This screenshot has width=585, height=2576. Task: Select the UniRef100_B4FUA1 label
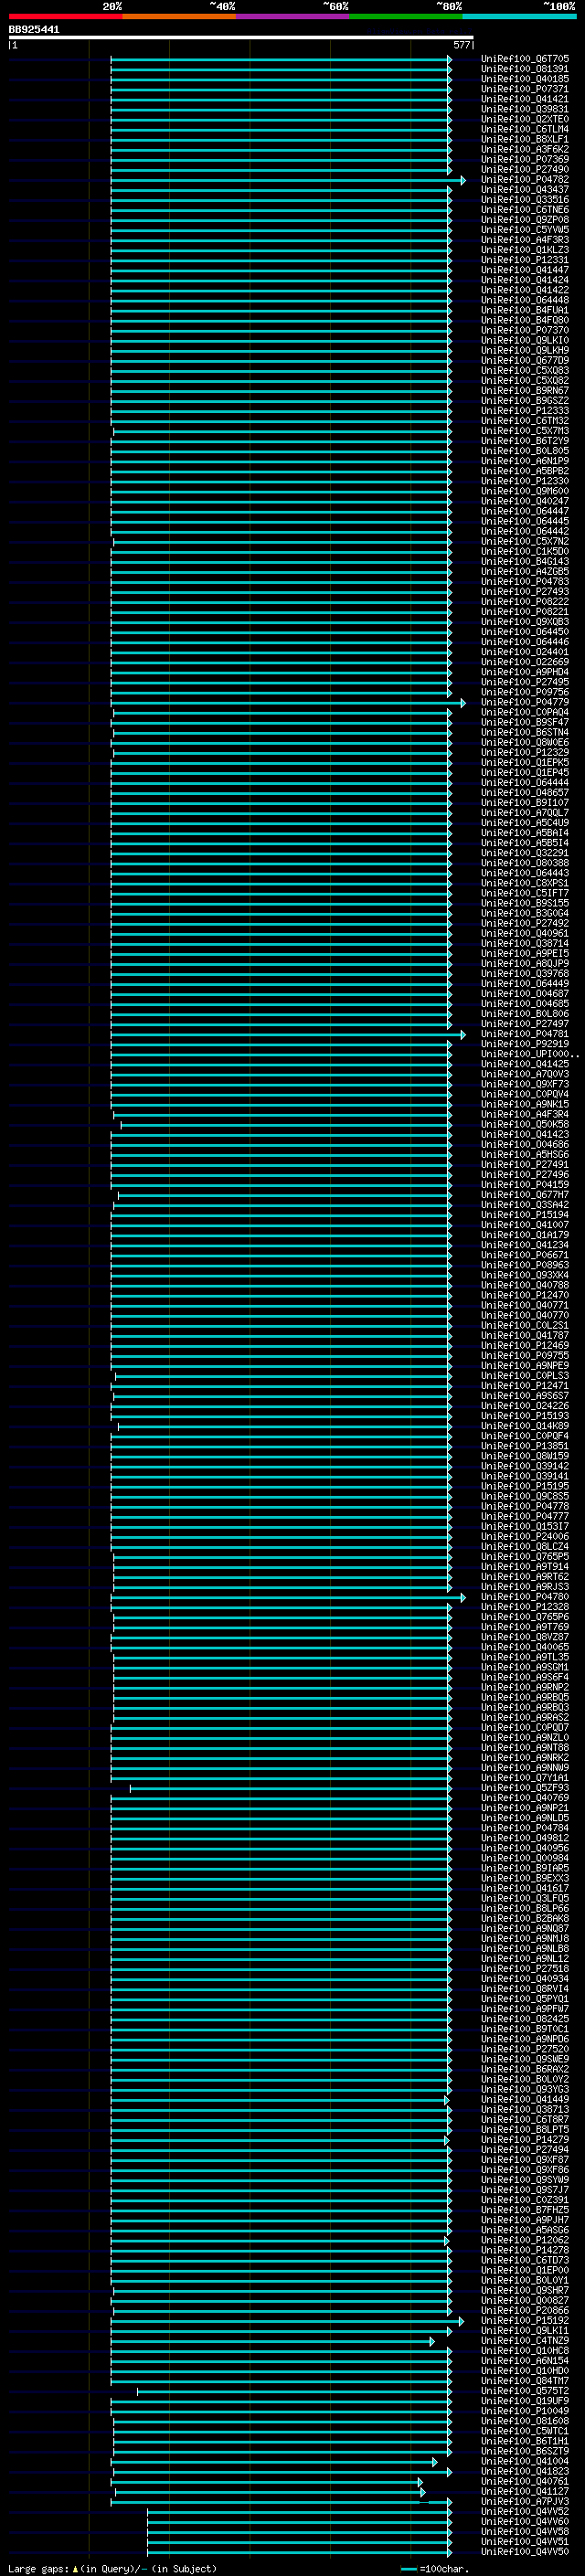[524, 310]
